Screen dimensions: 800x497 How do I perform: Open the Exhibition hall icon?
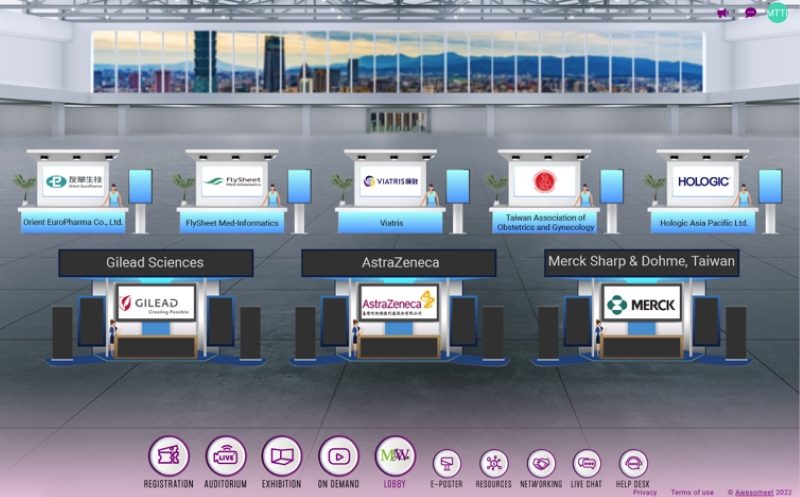click(x=282, y=456)
